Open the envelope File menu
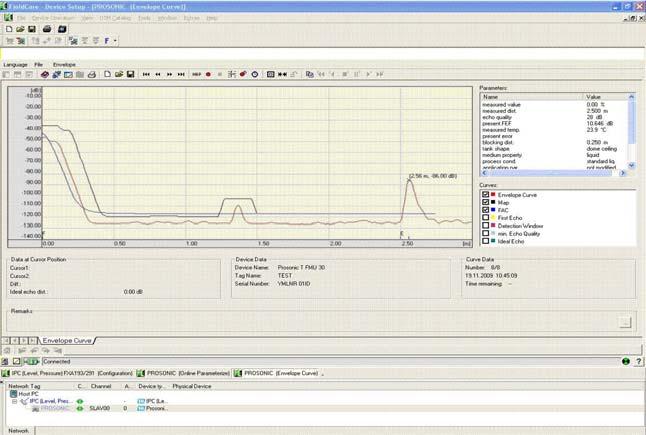The height and width of the screenshot is (435, 646). tap(38, 65)
